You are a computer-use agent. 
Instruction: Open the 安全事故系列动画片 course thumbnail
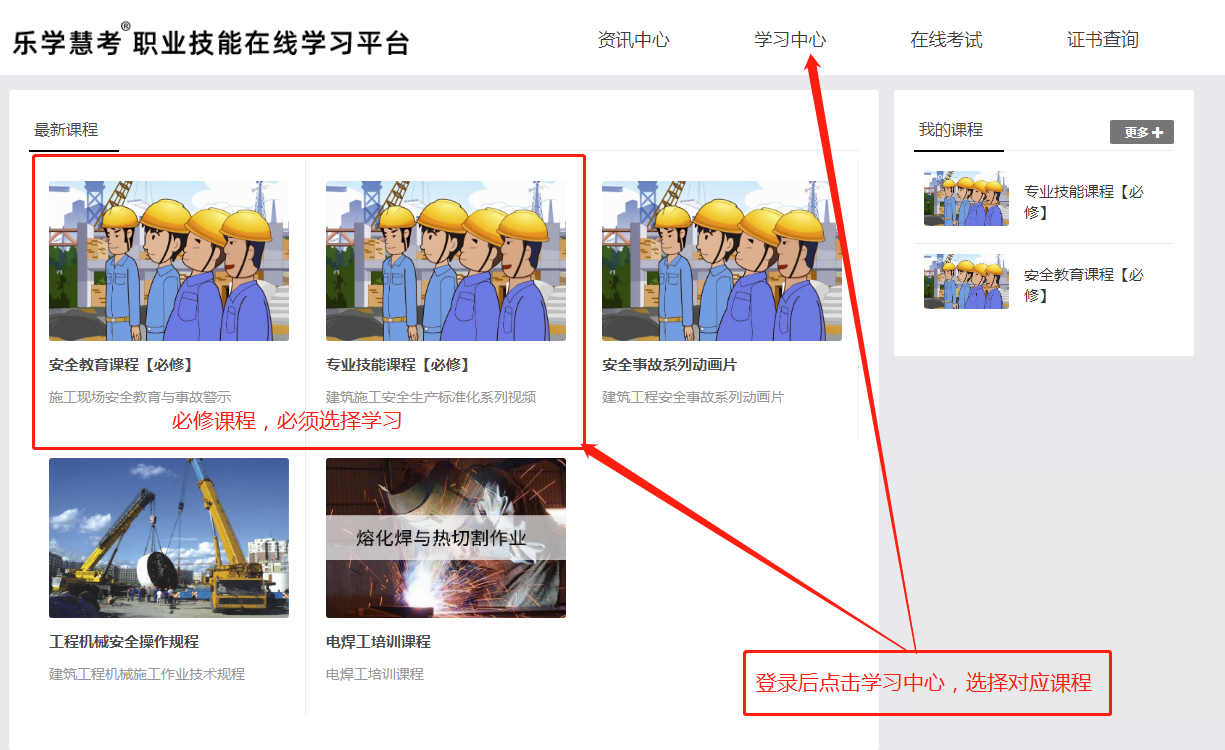[x=722, y=261]
